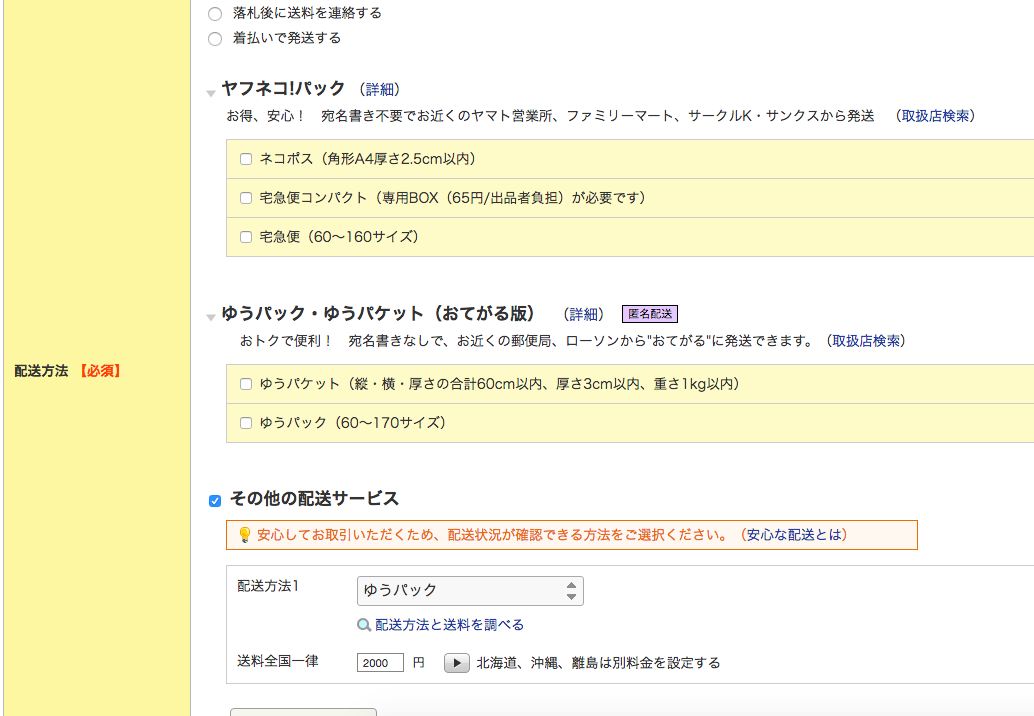Viewport: 1034px width, 716px height.
Task: Click ヤフネコ!パック heading text
Action: pos(283,88)
